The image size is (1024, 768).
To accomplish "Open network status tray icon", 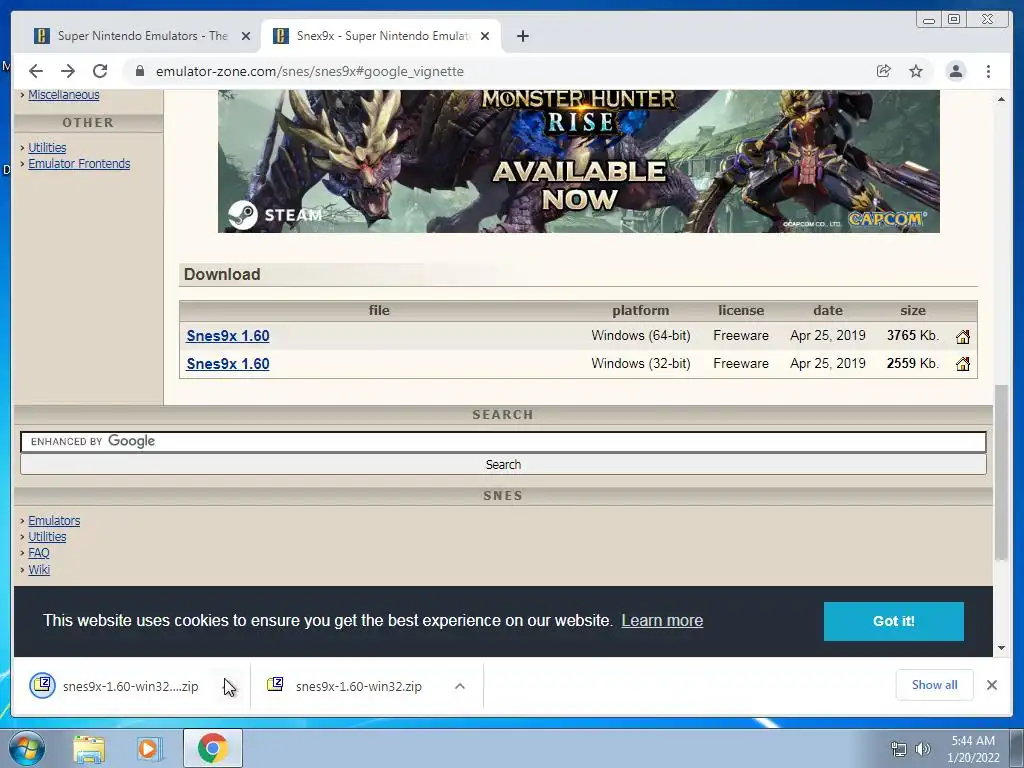I will click(x=899, y=749).
